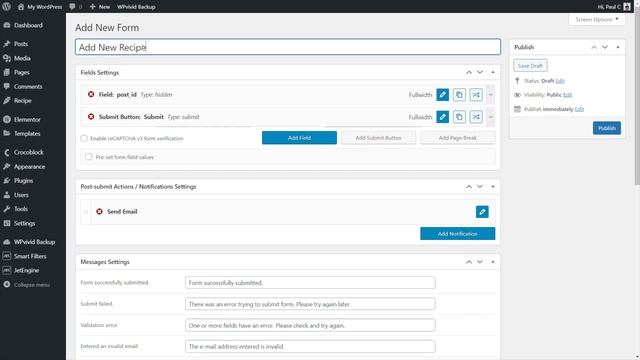Move Fields Settings panel up

coord(469,72)
